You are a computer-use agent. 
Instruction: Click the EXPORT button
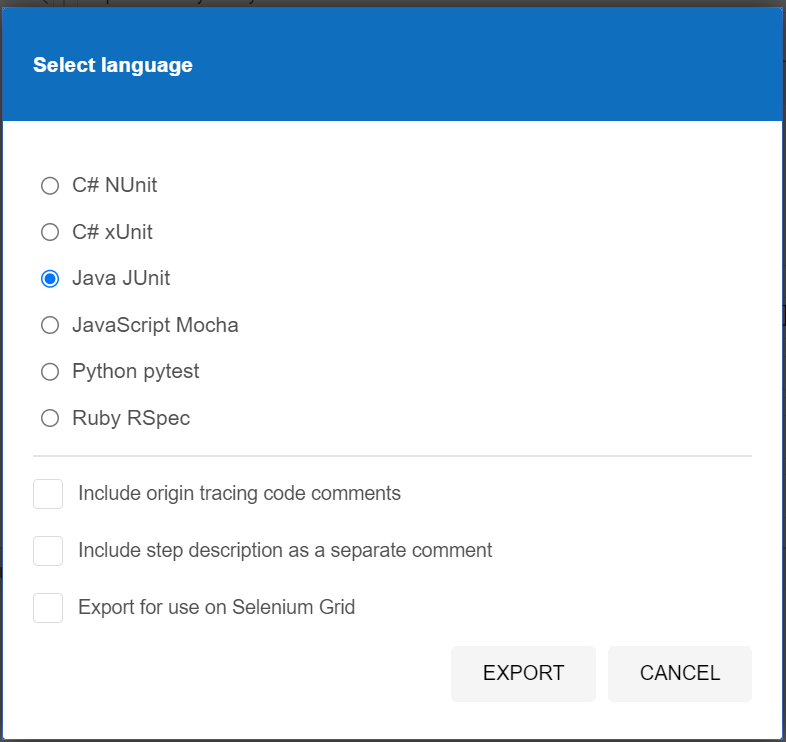[523, 673]
